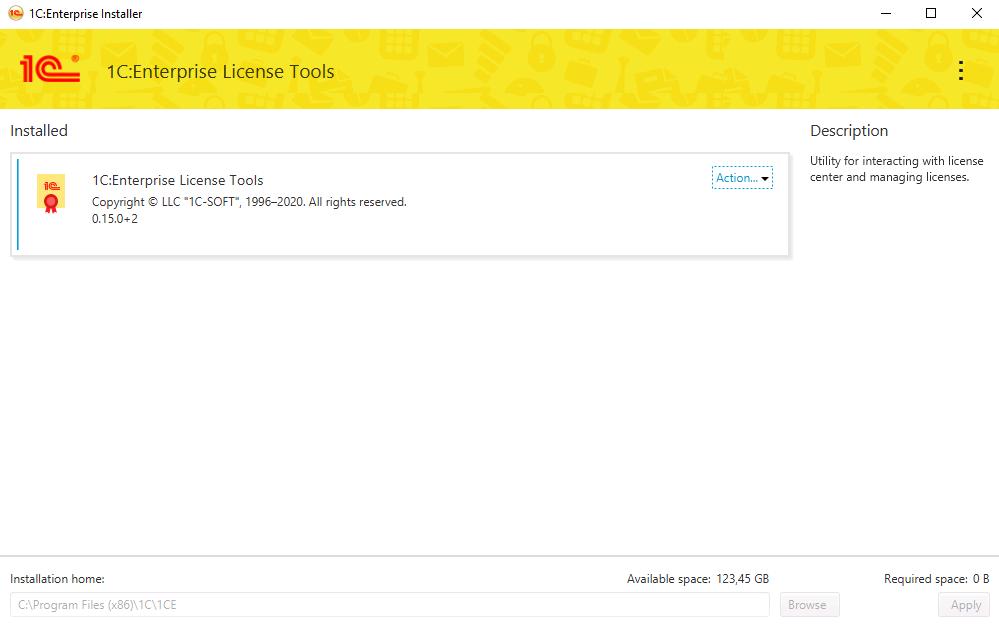The image size is (999, 627).
Task: Click the red 1C logo in header
Action: pos(50,68)
